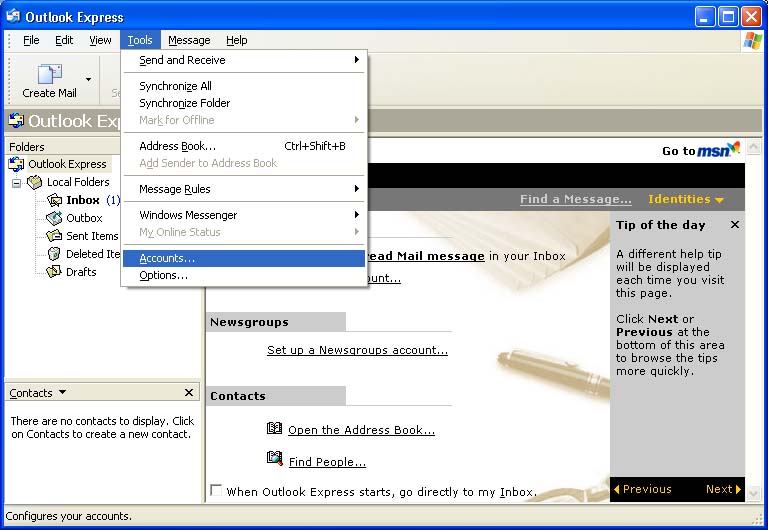Click Open the Address Book link
Viewport: 768px width, 530px height.
(x=361, y=430)
